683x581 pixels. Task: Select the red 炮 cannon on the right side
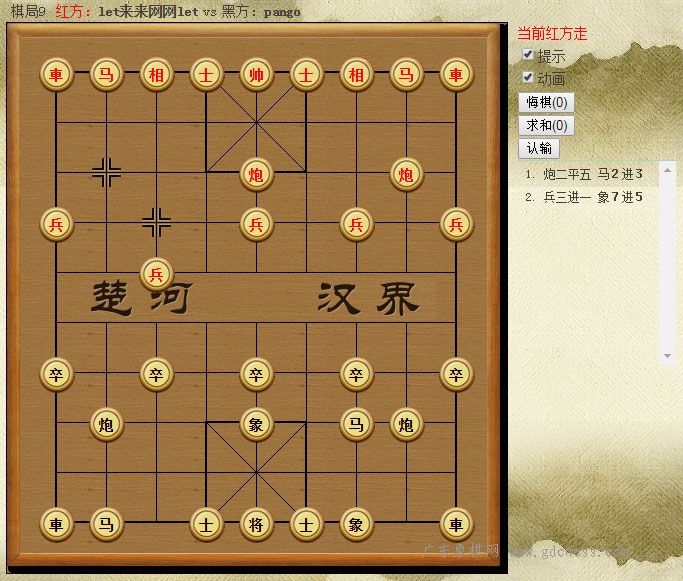(406, 174)
